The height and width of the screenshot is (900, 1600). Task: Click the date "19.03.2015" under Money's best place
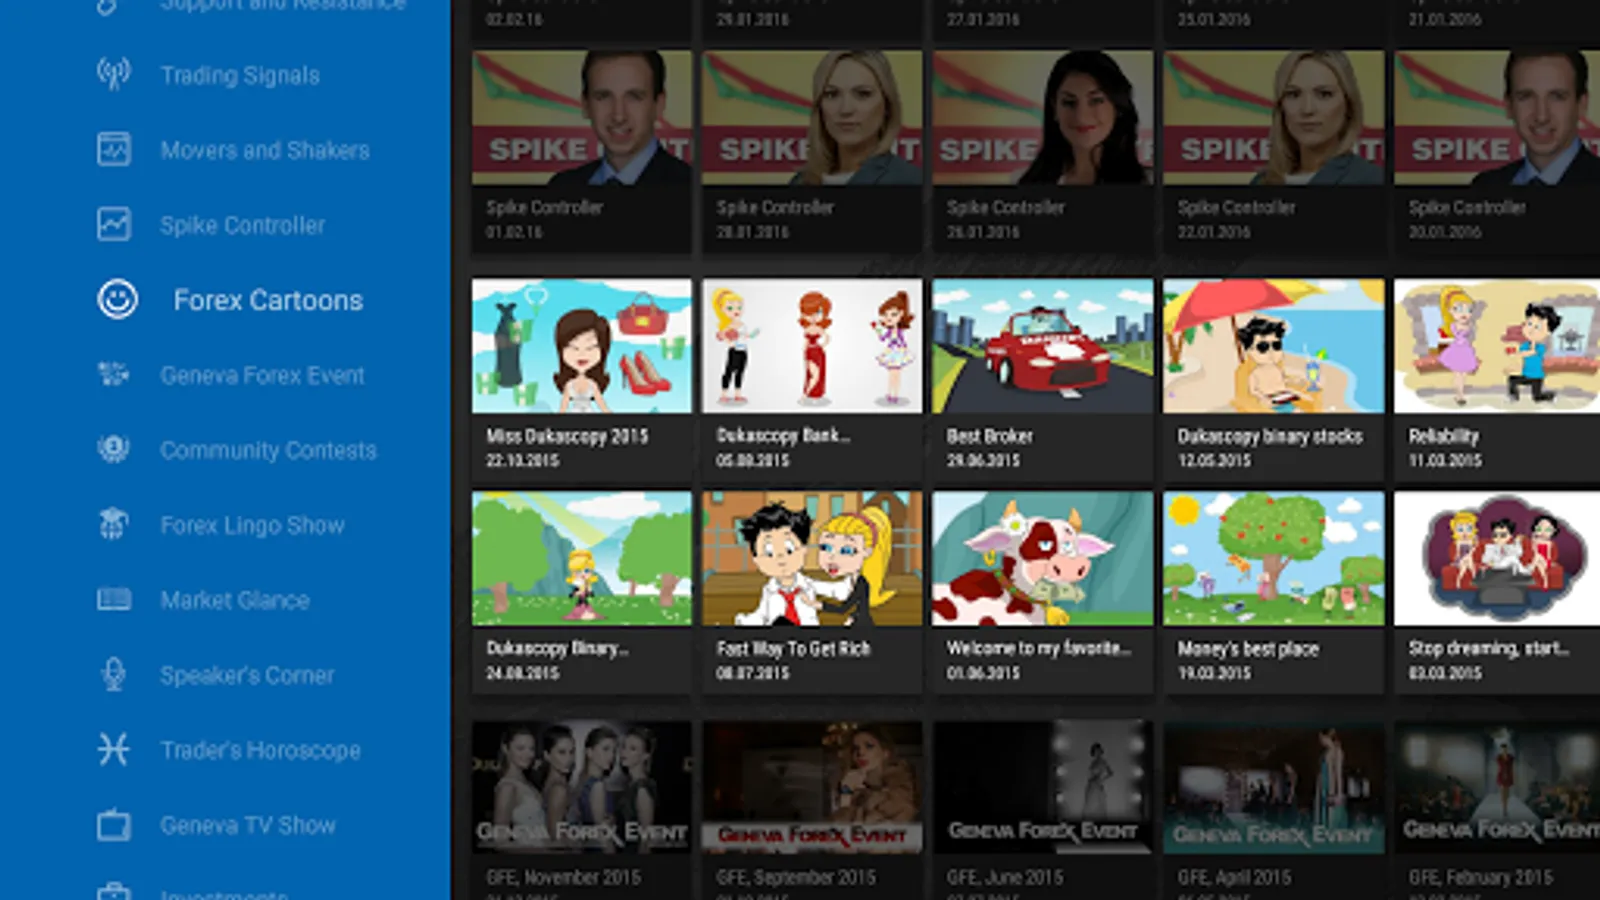point(1214,673)
